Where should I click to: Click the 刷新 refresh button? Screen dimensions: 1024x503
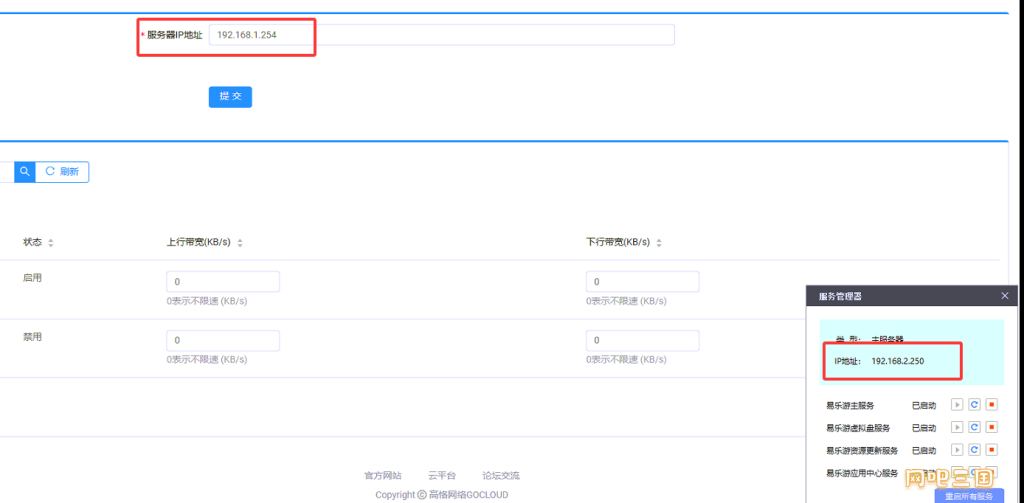click(x=62, y=172)
